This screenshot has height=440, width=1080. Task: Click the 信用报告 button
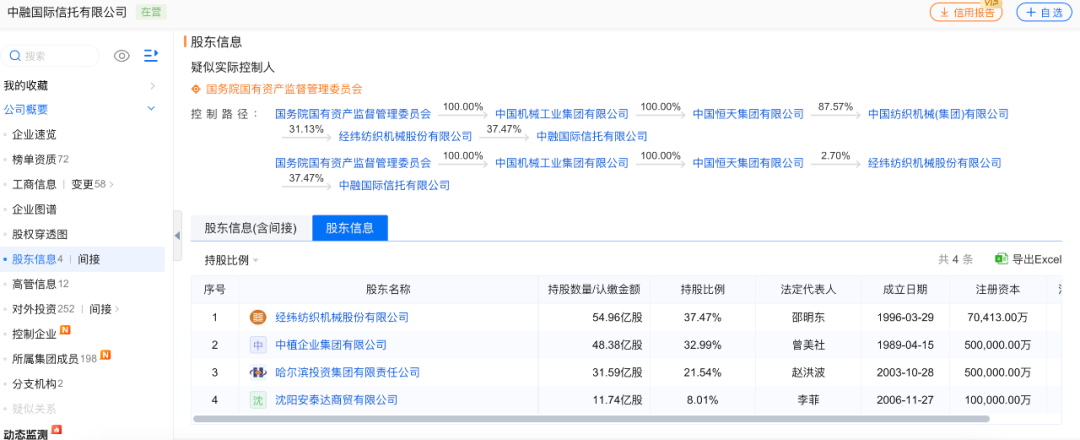[966, 12]
